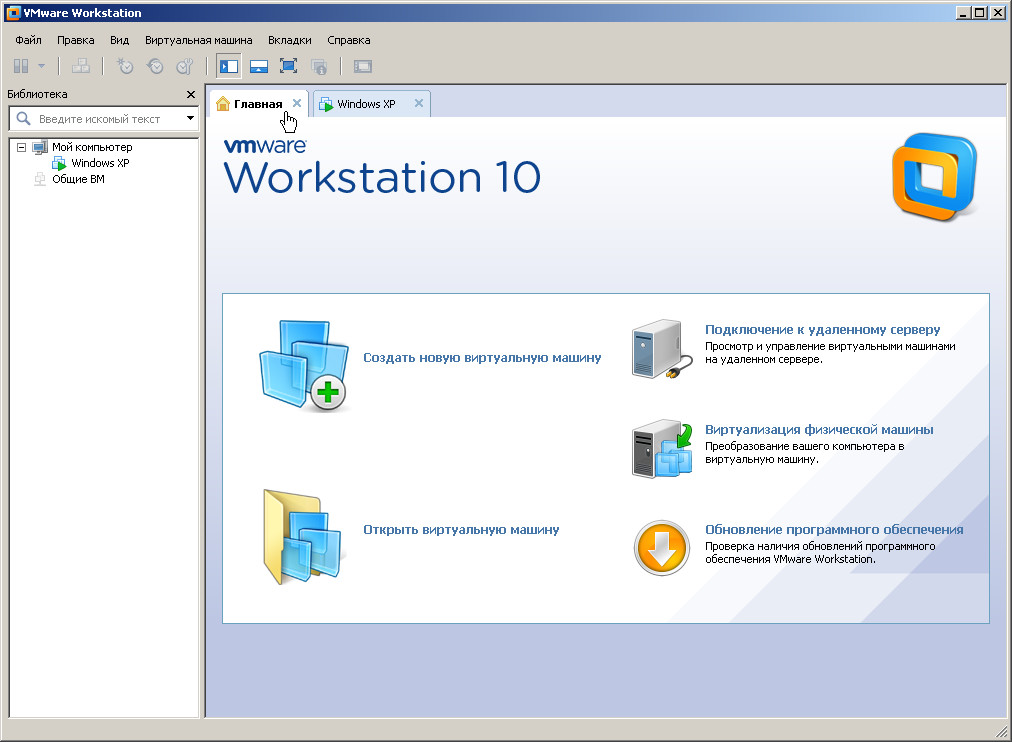The width and height of the screenshot is (1012, 742).
Task: Switch to the Windows XP tab
Action: pyautogui.click(x=366, y=104)
